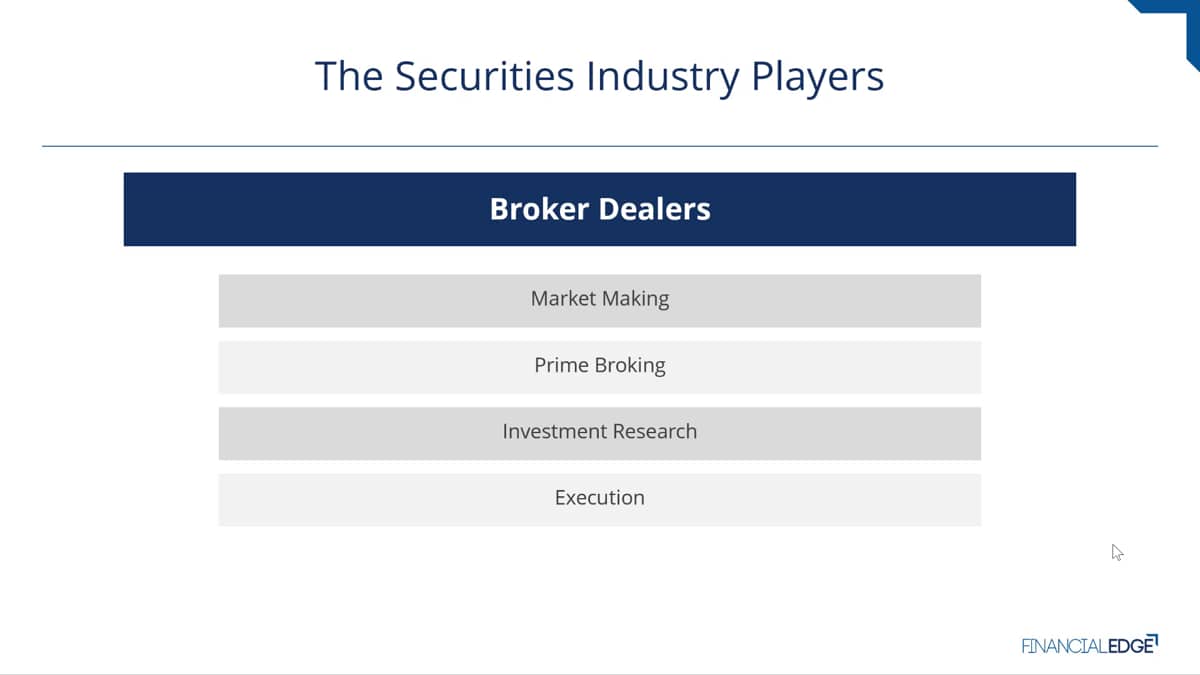Viewport: 1200px width, 675px height.
Task: Click the mouse pointer arrow on the slide
Action: (1117, 552)
